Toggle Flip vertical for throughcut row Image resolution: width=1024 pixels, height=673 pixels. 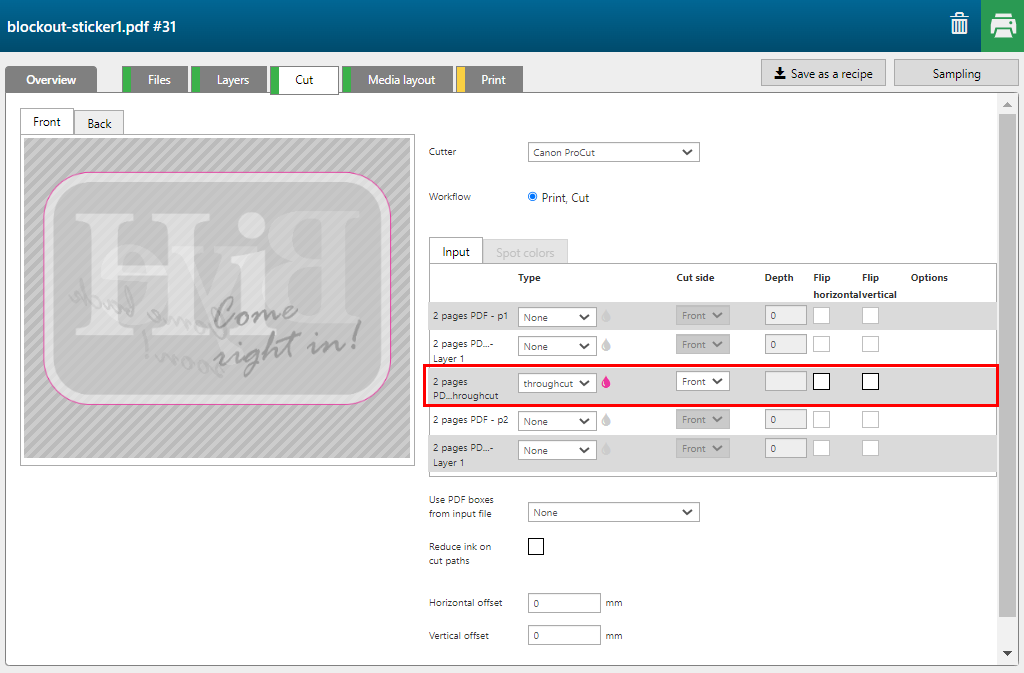pos(871,381)
